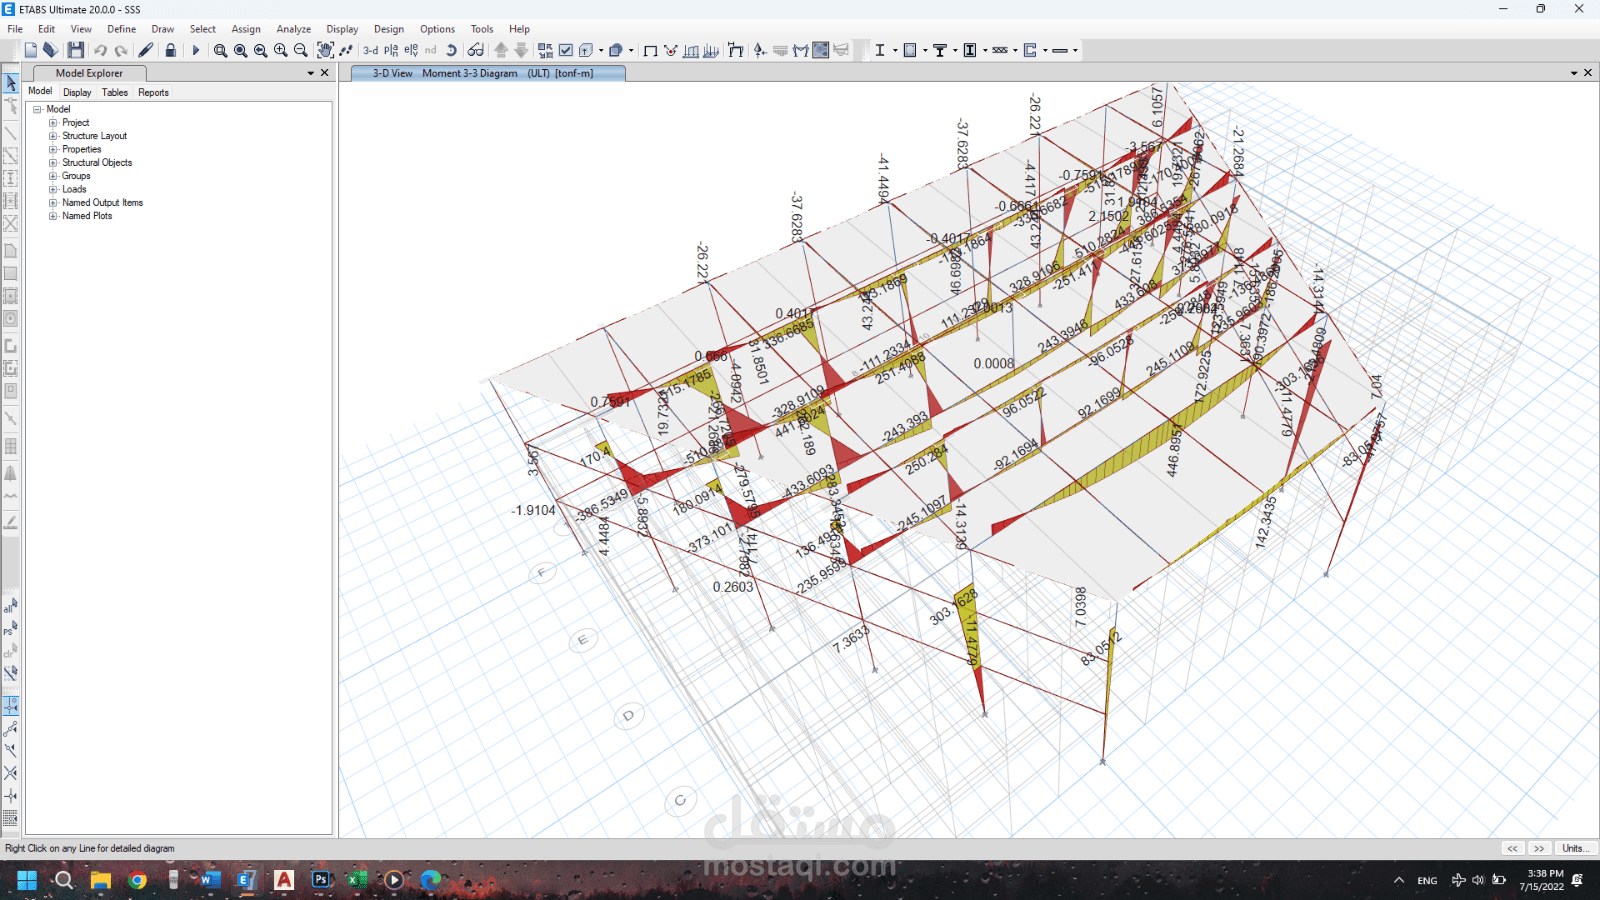Image resolution: width=1600 pixels, height=900 pixels.
Task: Click the Run Analysis play arrow icon
Action: tap(196, 50)
